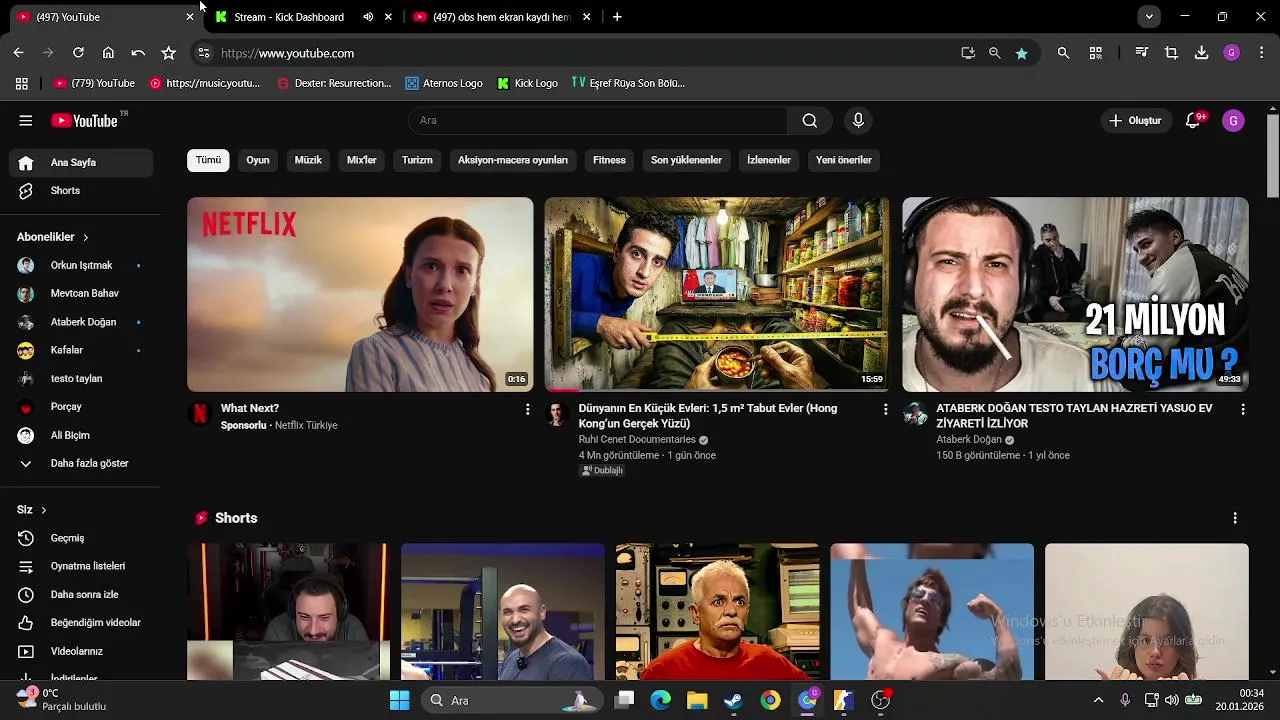The width and height of the screenshot is (1280, 720).
Task: Open the YouTube account avatar menu
Action: click(x=1233, y=121)
